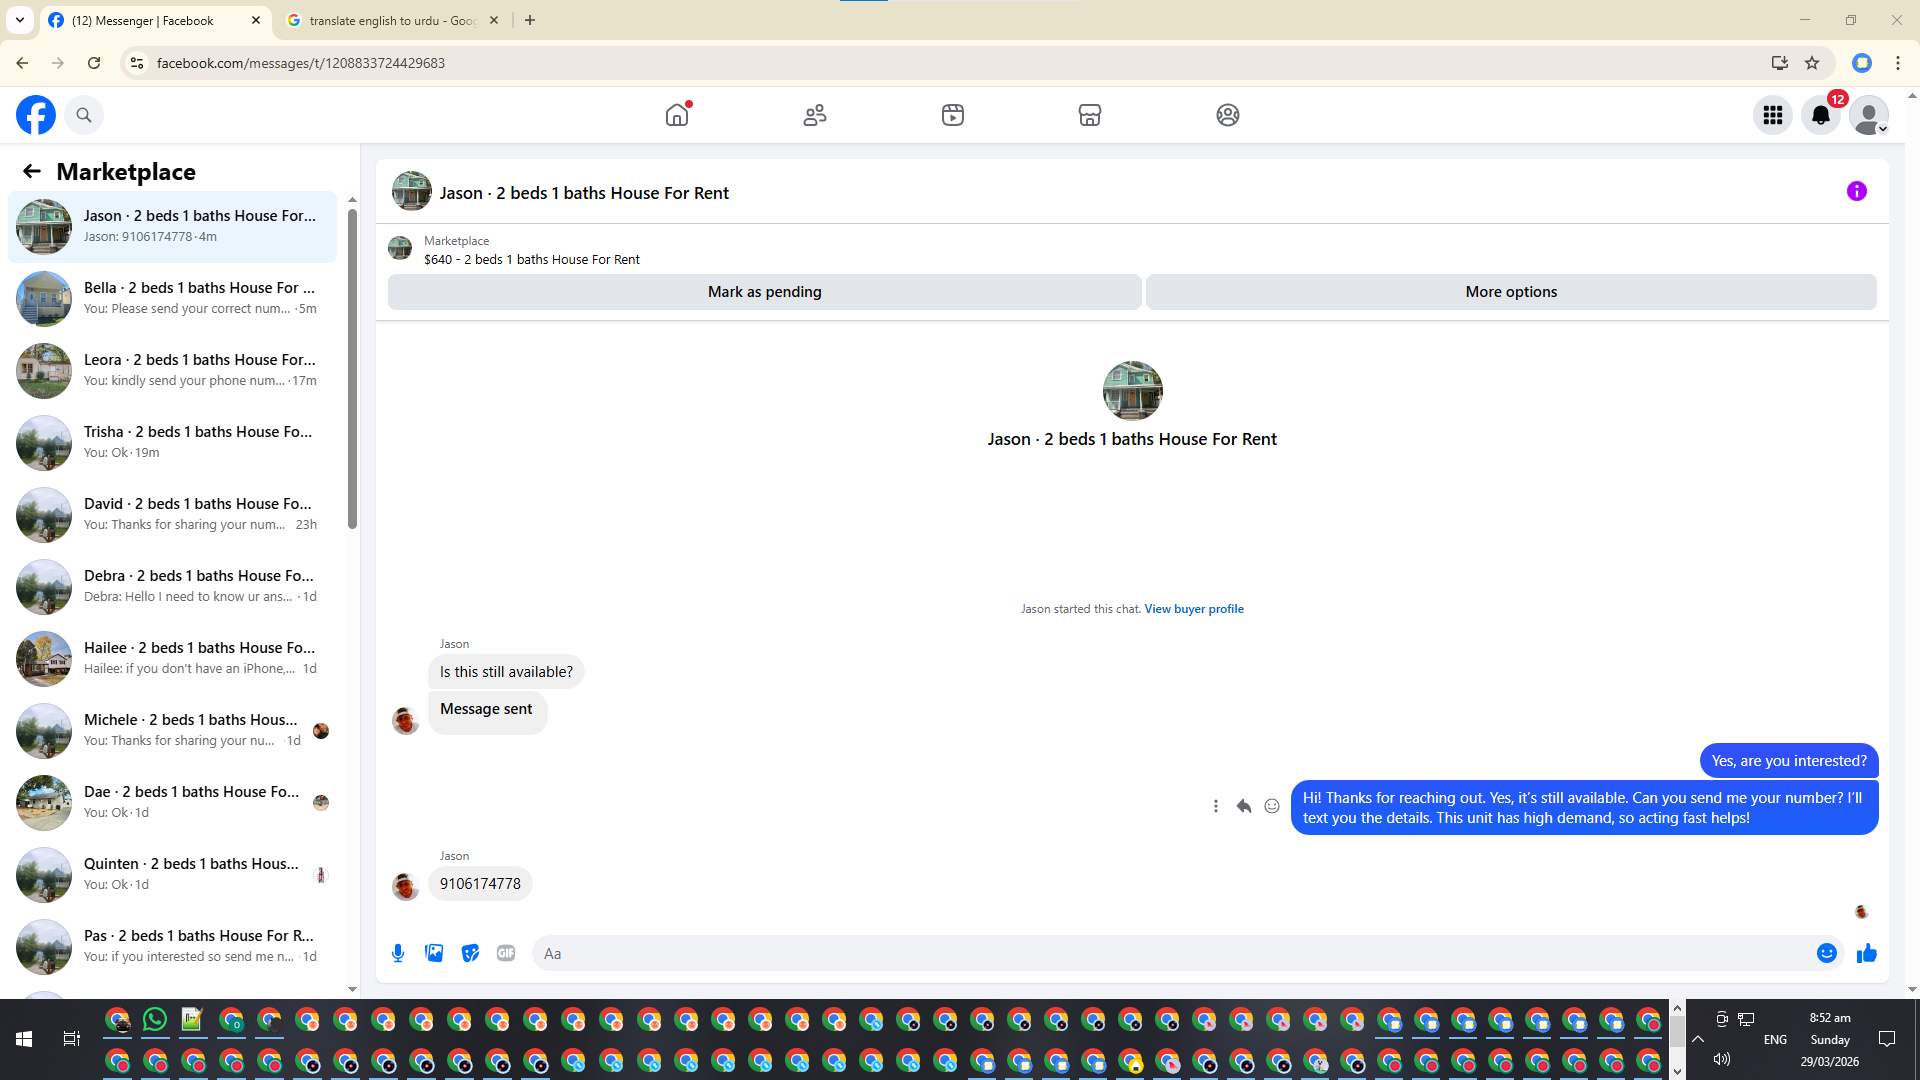Screen dimensions: 1920x1080
Task: Open the Facebook home logo
Action: pyautogui.click(x=36, y=115)
